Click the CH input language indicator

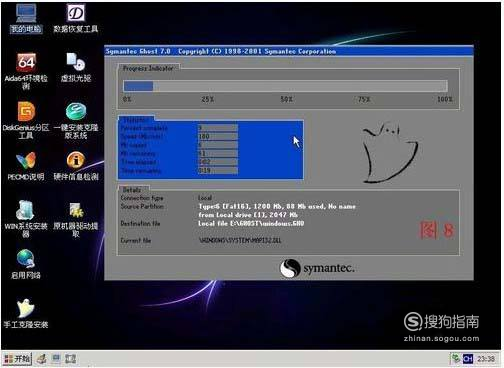coord(468,359)
